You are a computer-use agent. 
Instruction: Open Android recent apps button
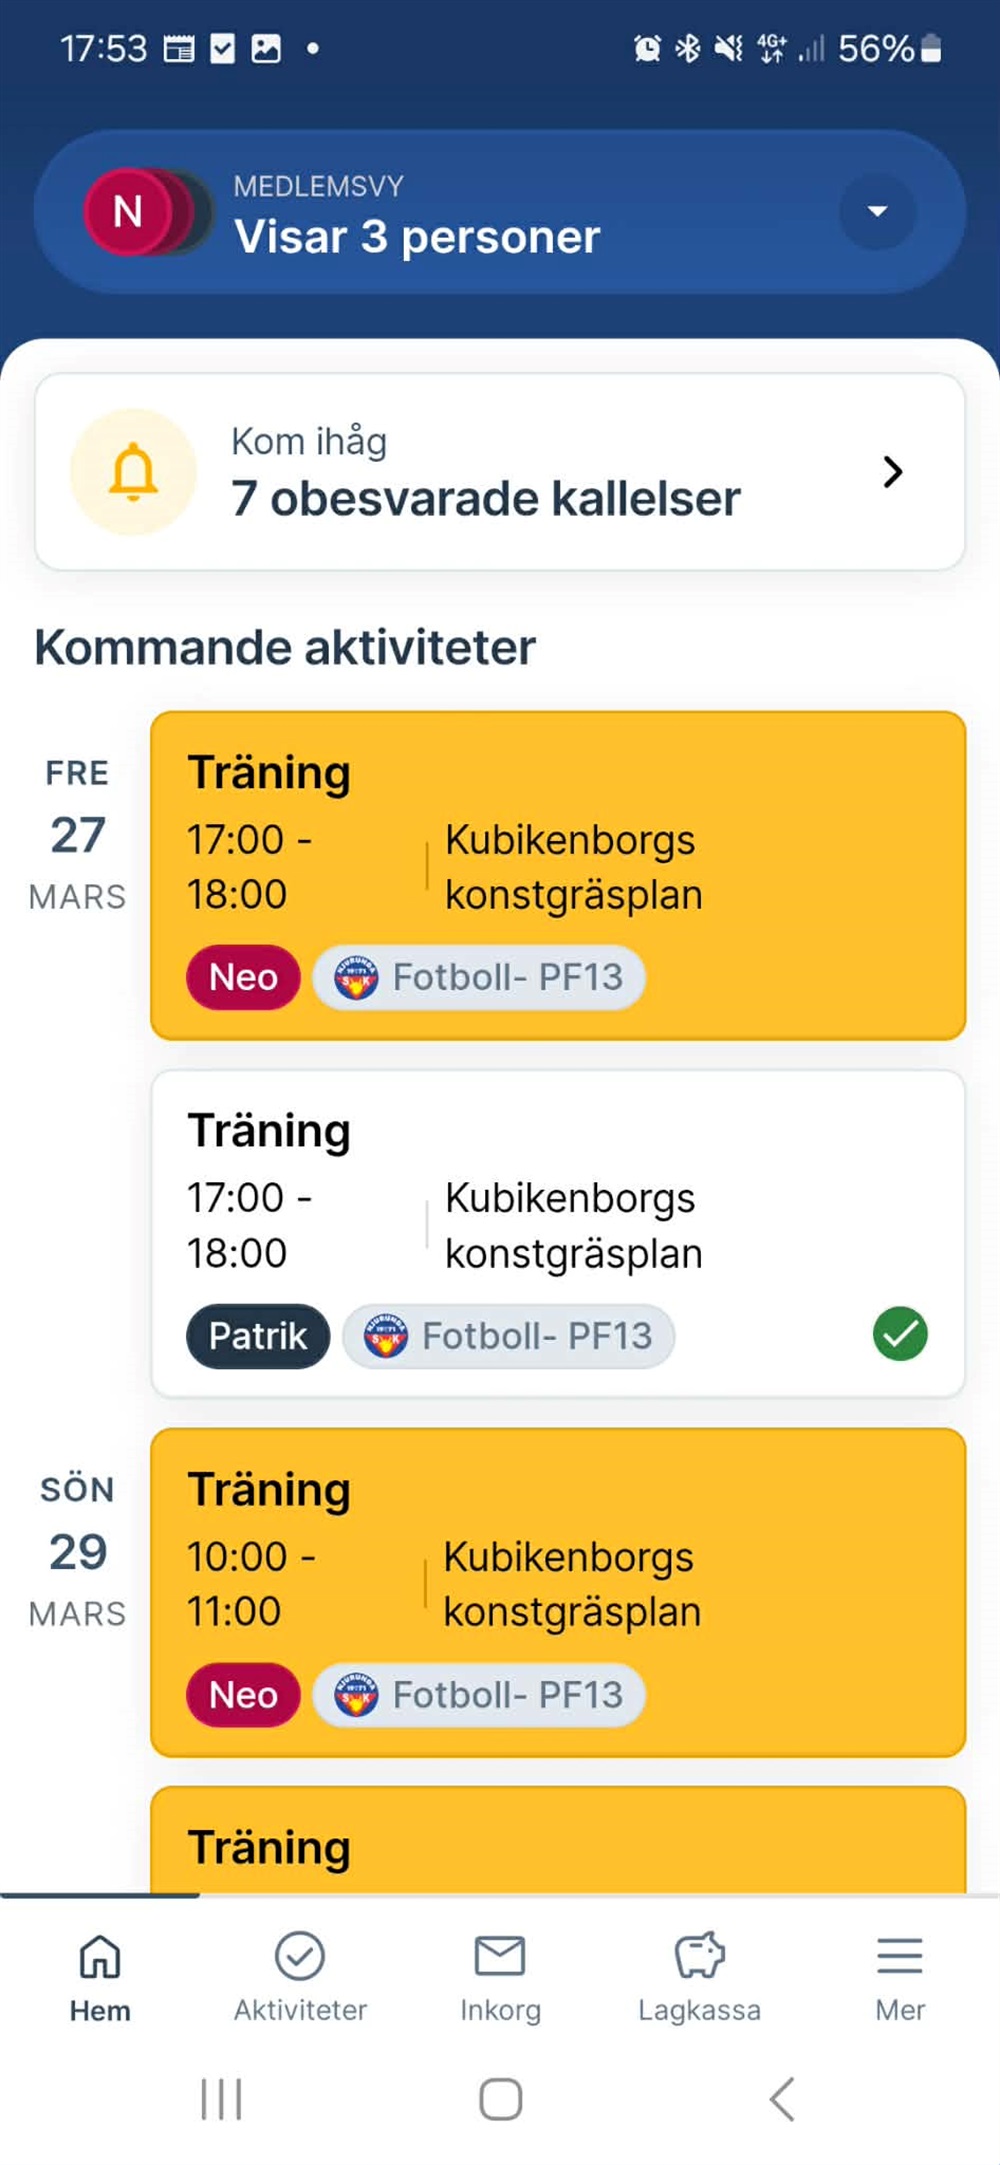[221, 2098]
